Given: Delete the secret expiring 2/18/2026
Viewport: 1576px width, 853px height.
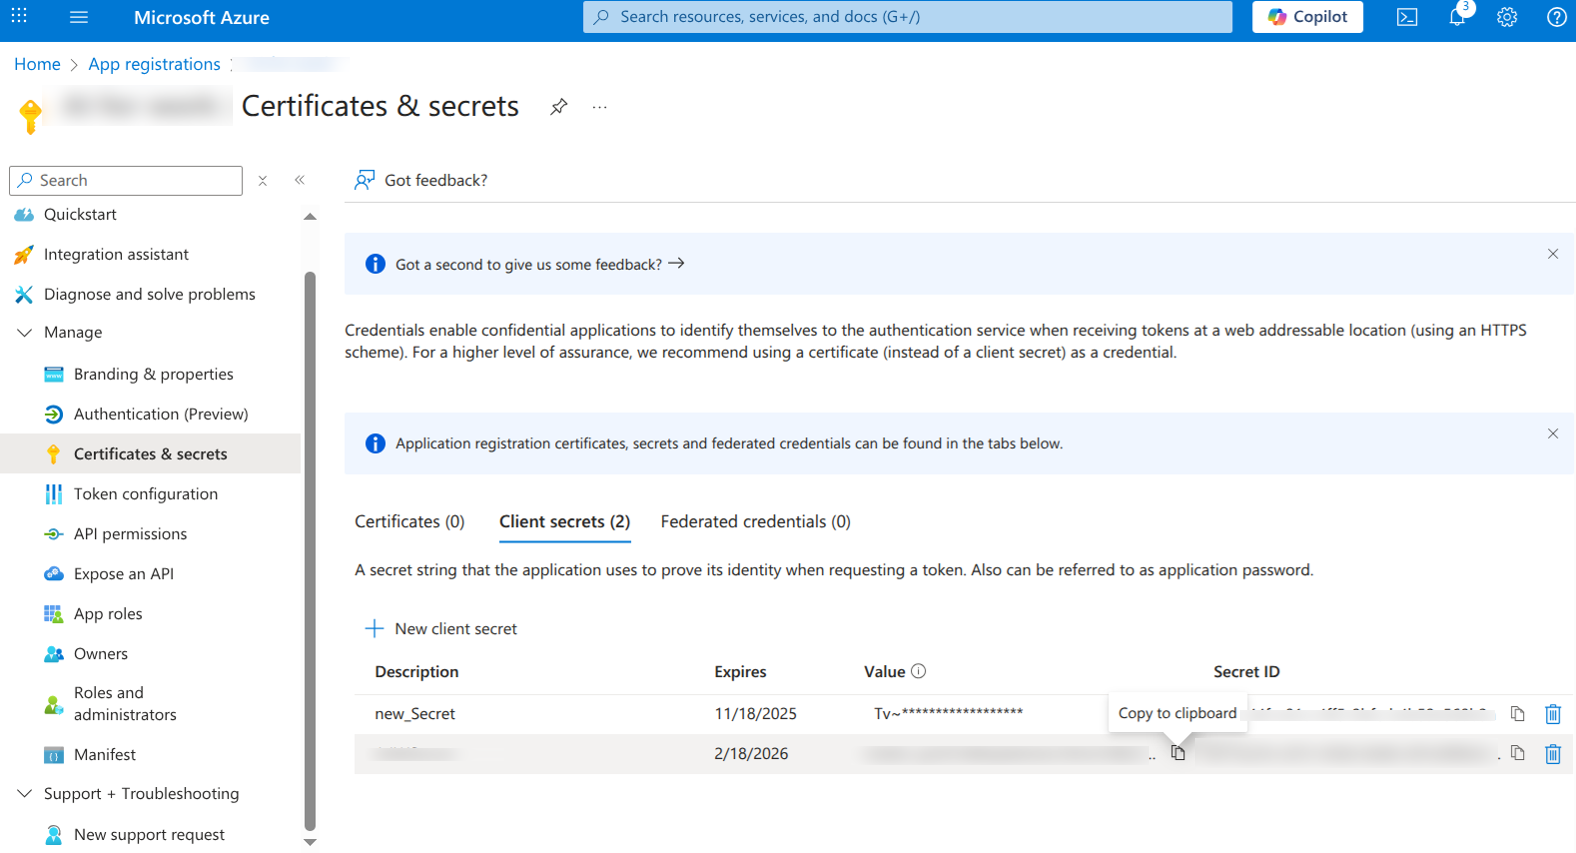Looking at the screenshot, I should tap(1553, 754).
